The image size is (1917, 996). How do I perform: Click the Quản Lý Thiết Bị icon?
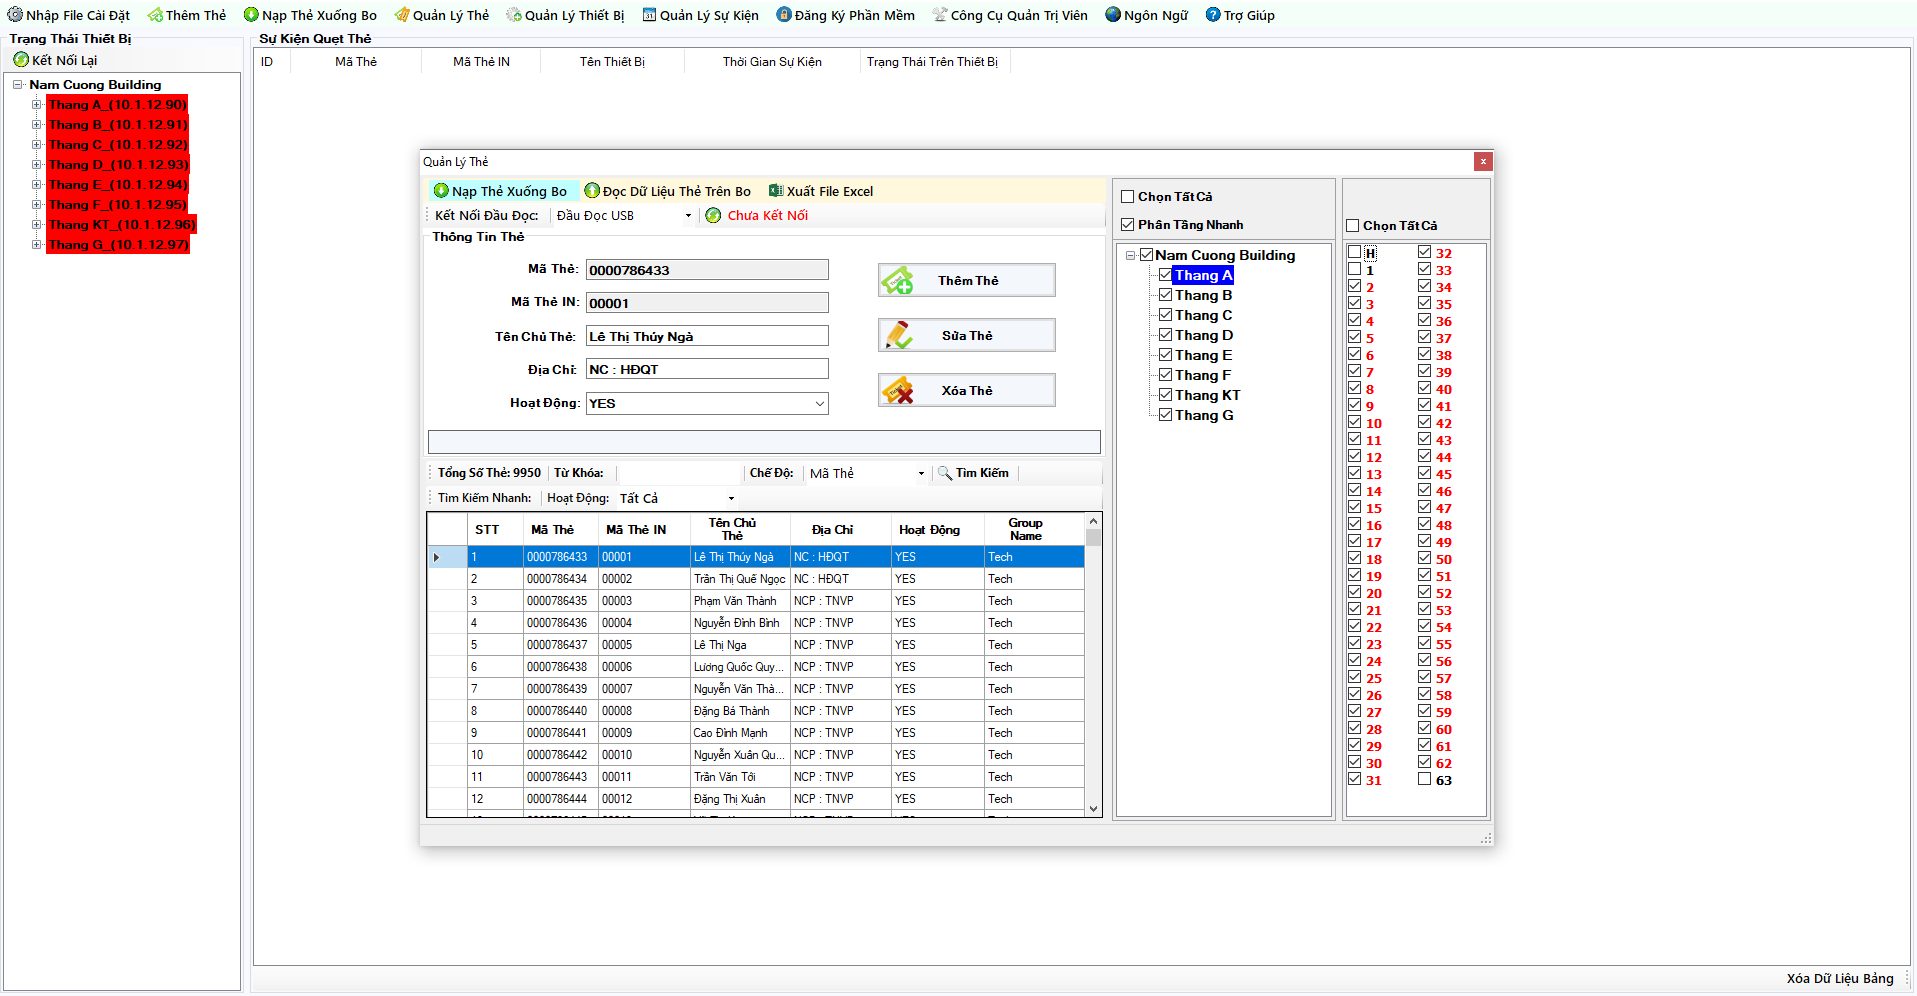513,15
